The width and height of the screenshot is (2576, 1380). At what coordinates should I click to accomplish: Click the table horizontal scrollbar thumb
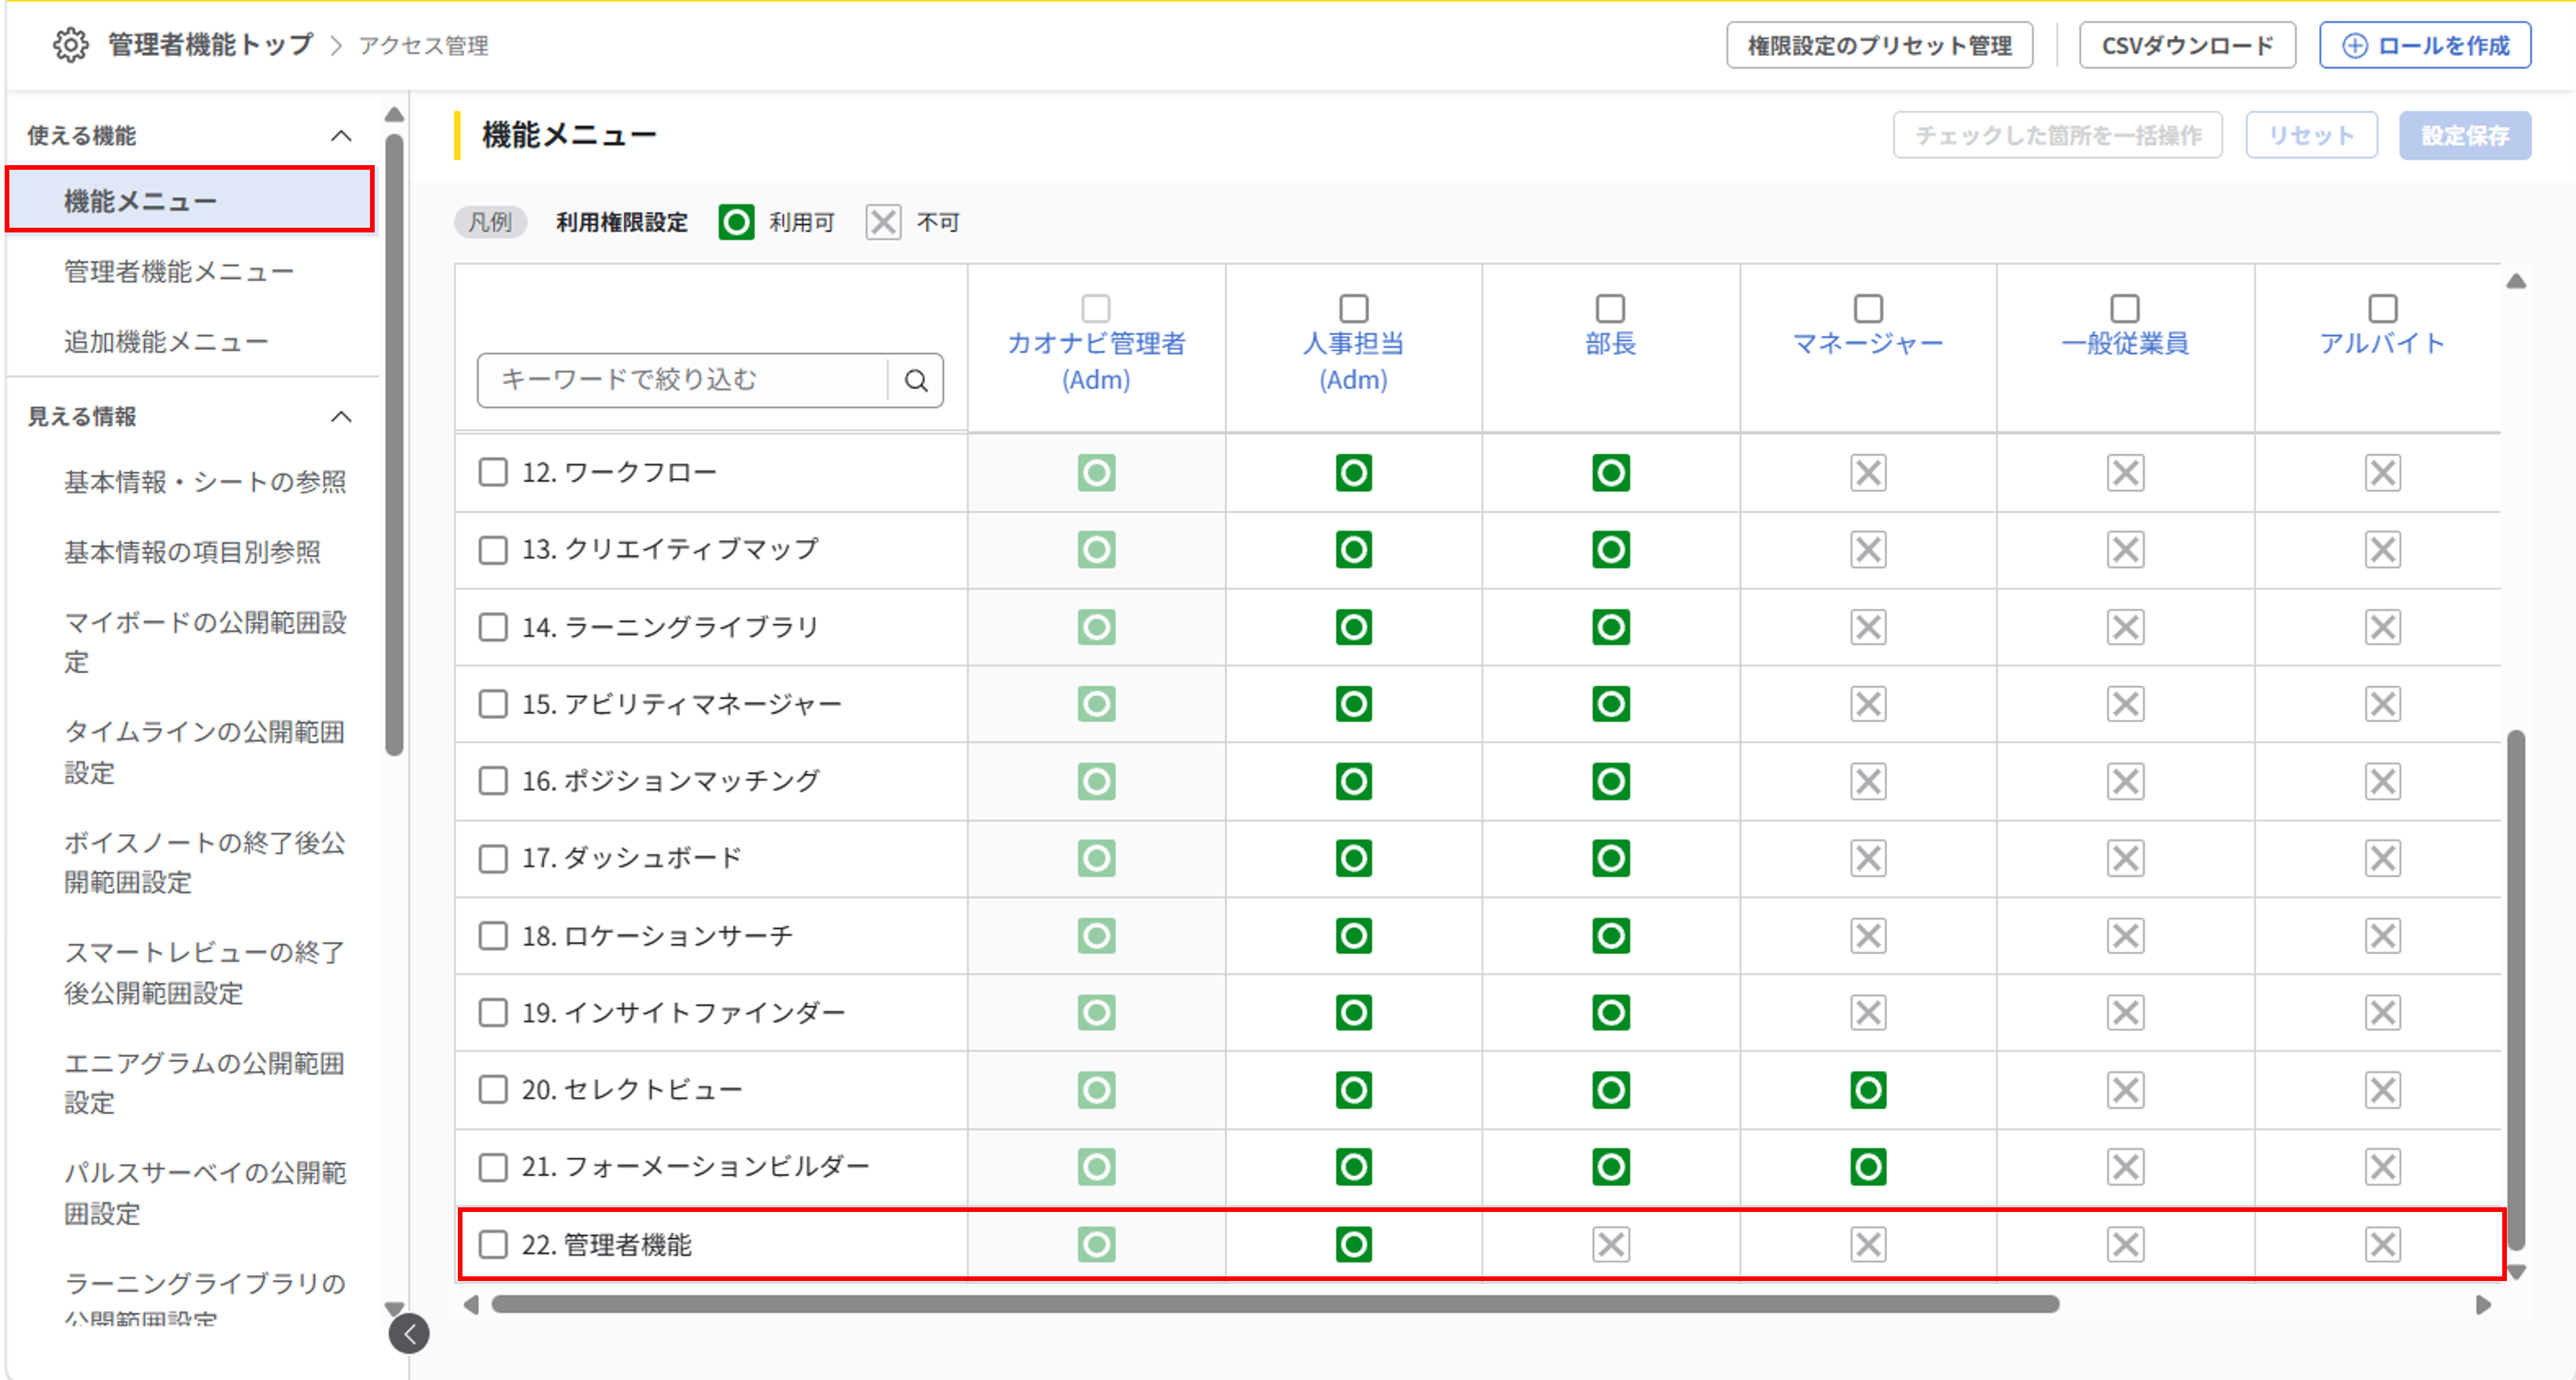point(1275,1304)
